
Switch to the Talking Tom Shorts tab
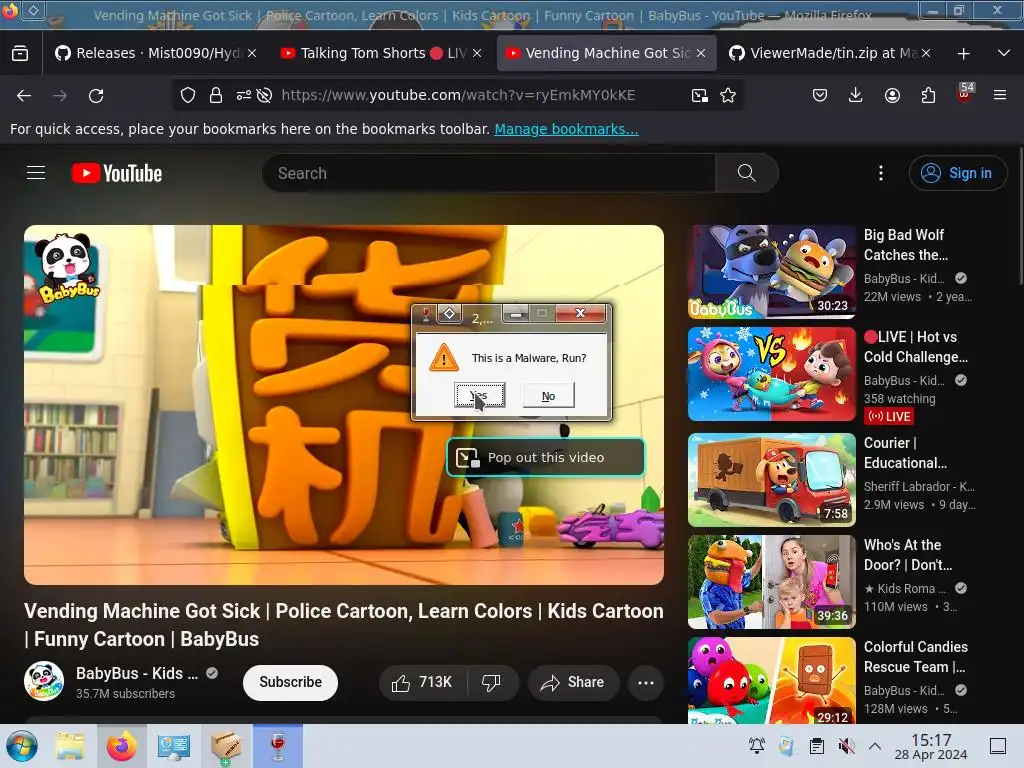pyautogui.click(x=381, y=53)
